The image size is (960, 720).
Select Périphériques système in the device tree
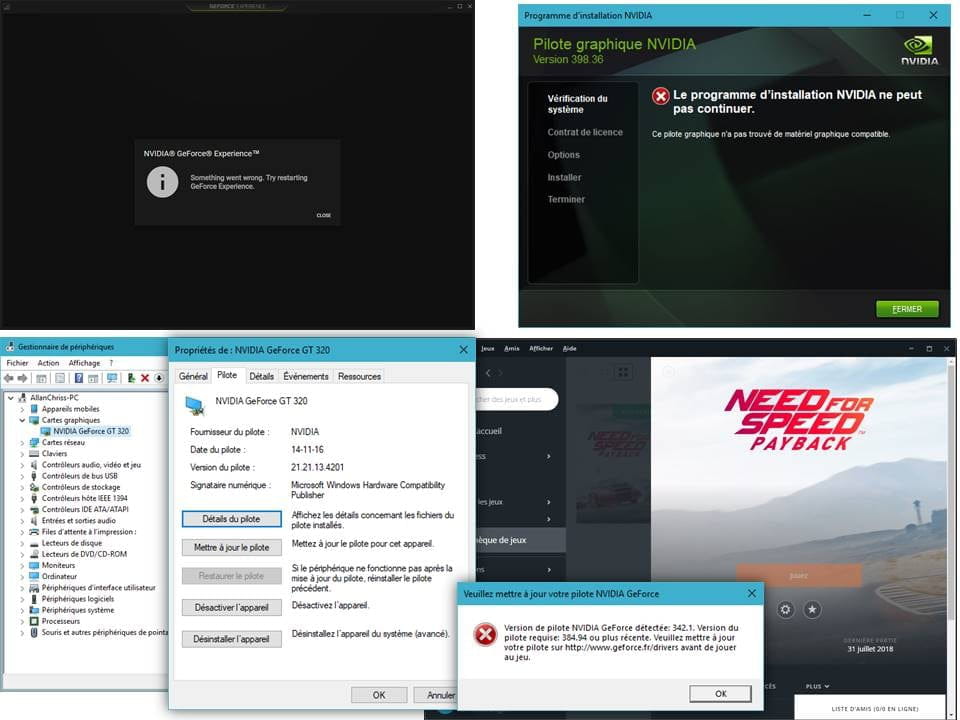(78, 610)
